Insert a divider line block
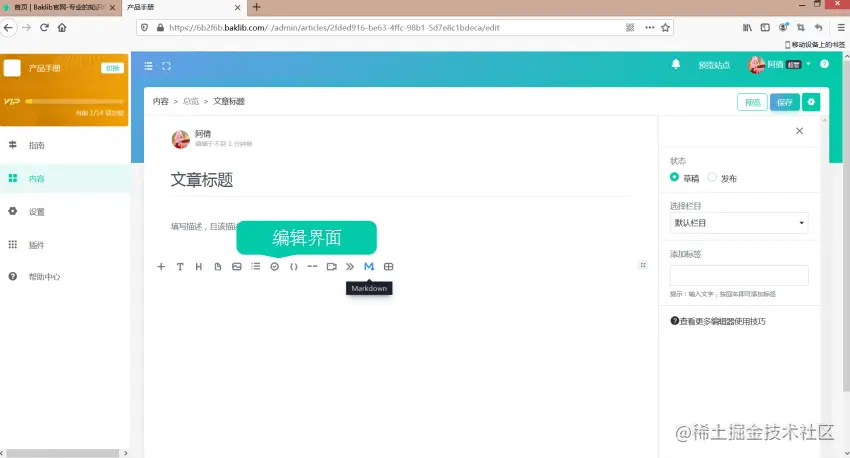The image size is (850, 458). tap(312, 267)
